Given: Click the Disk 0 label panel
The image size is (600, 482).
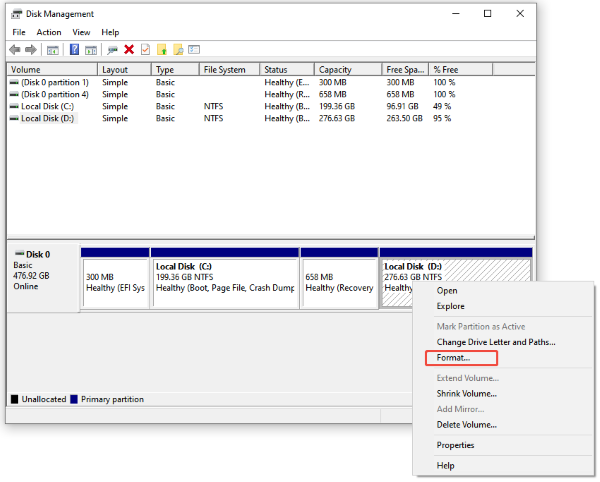Looking at the screenshot, I should tap(43, 278).
